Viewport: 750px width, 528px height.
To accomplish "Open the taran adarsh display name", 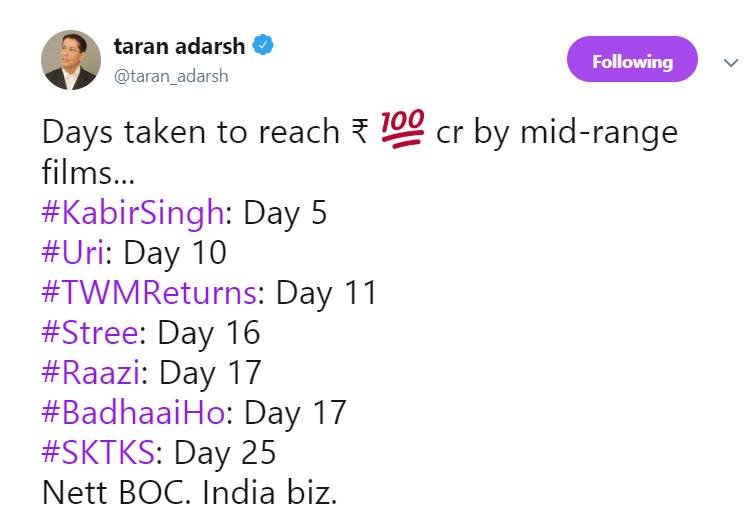I will [x=179, y=45].
